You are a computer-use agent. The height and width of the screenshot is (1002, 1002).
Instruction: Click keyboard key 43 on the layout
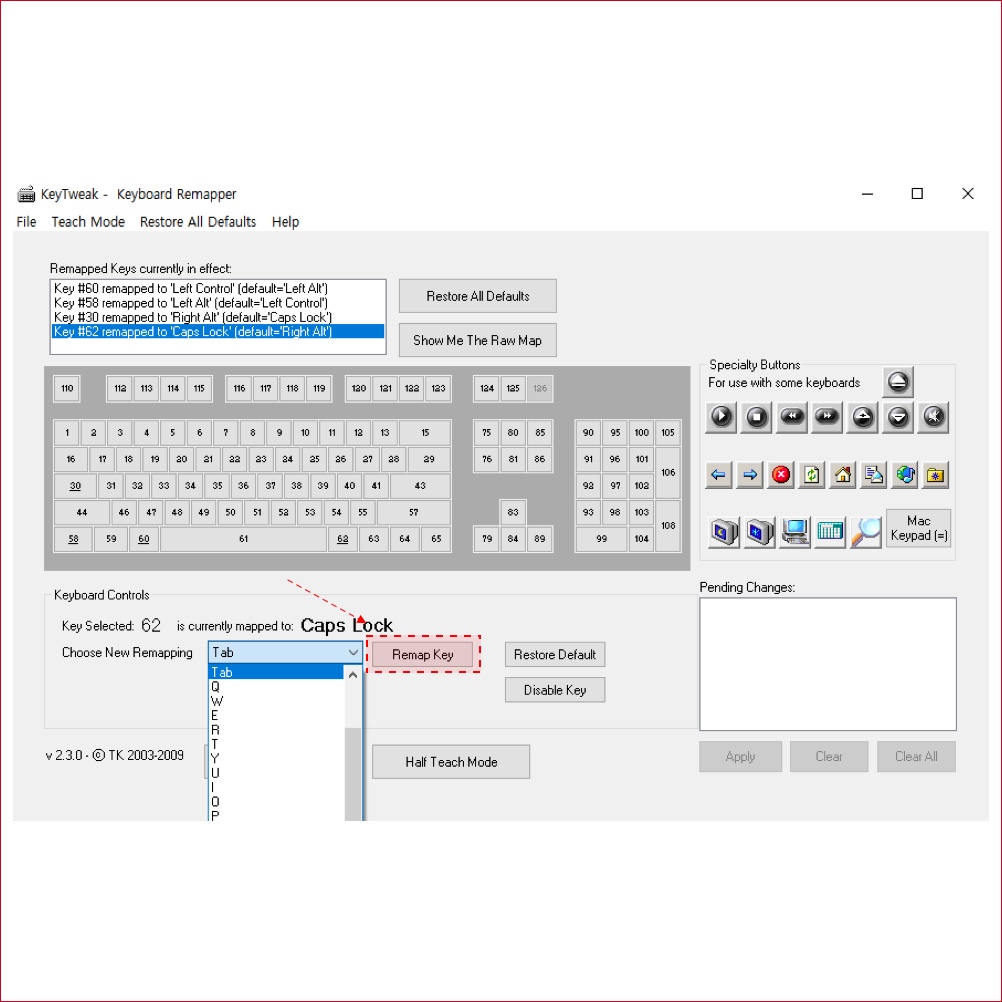(x=420, y=486)
